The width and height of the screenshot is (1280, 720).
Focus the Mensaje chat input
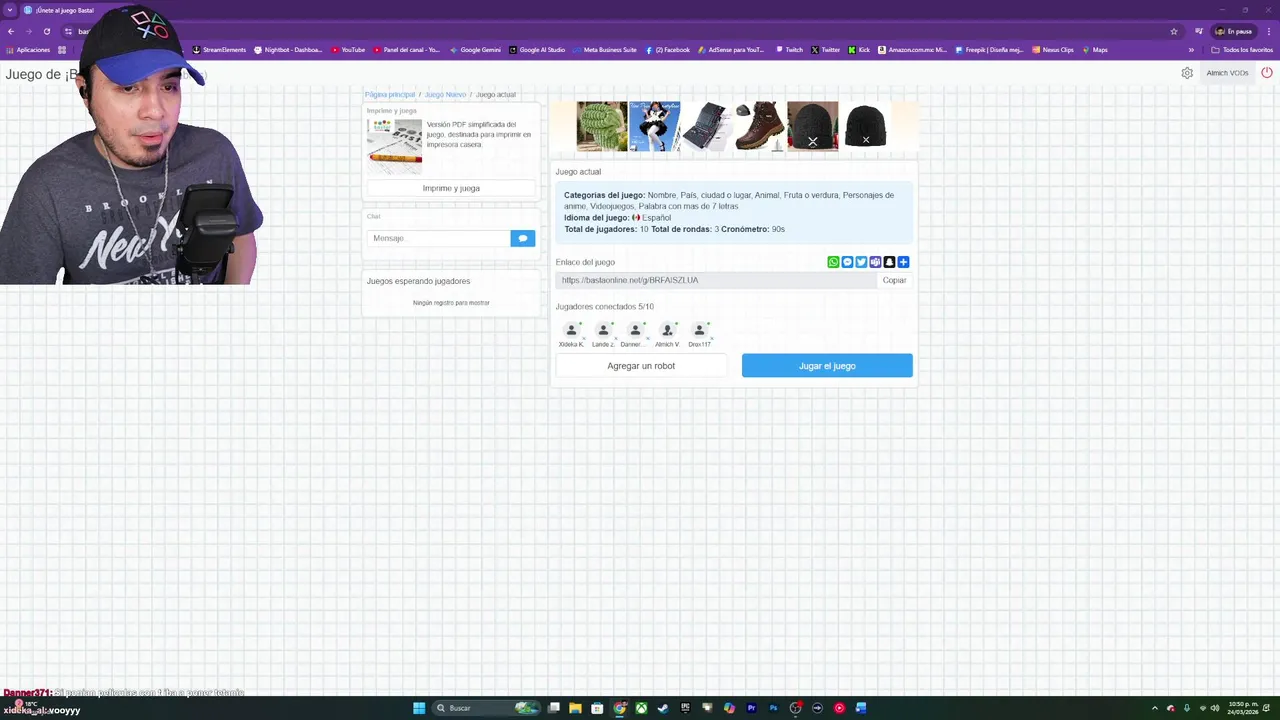click(438, 238)
